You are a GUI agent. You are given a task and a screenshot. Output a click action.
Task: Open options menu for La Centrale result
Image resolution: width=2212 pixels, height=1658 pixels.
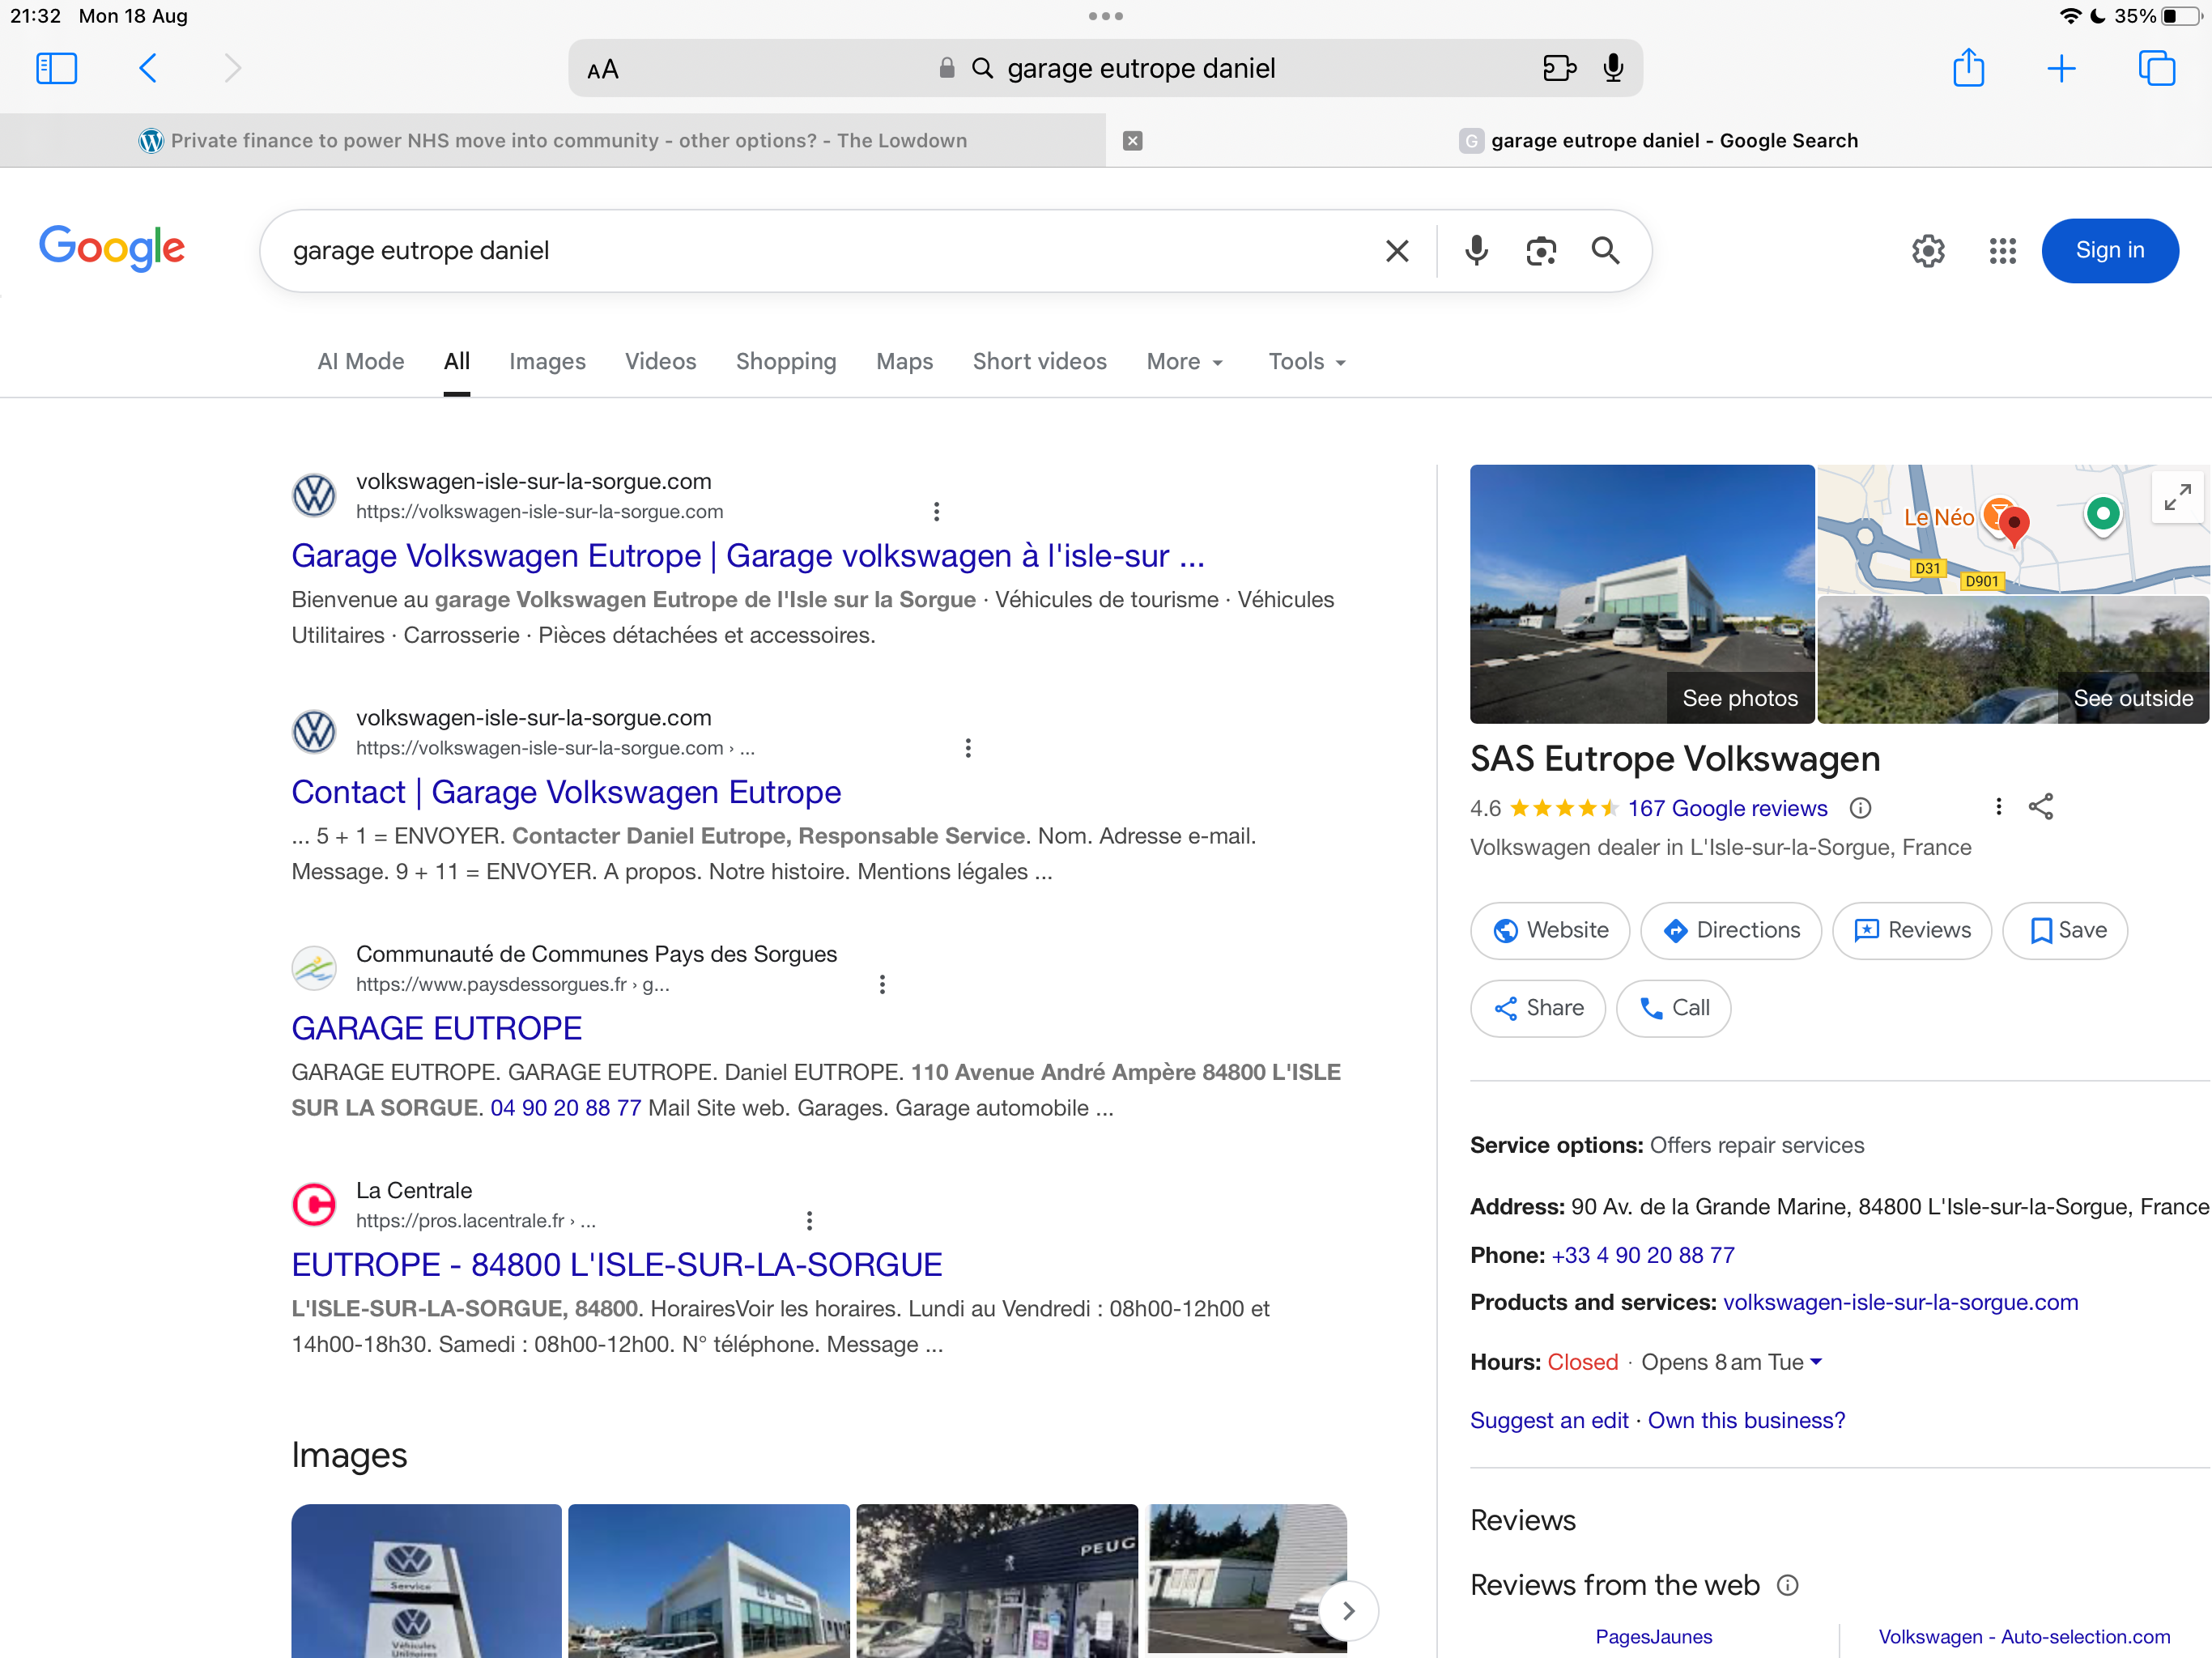coord(809,1220)
